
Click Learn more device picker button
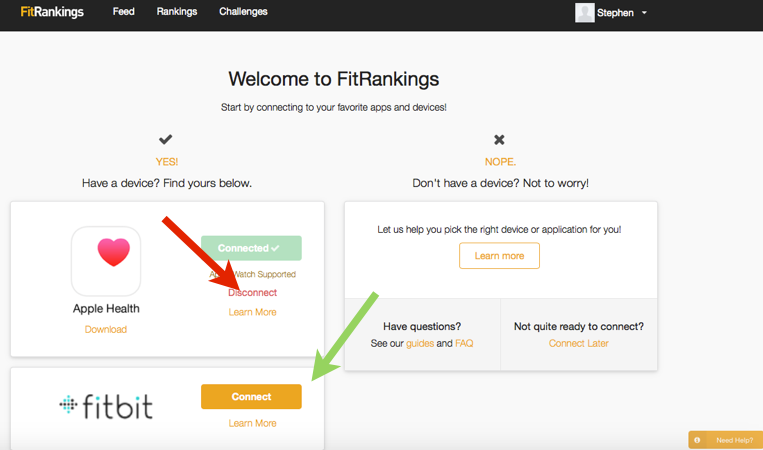click(499, 256)
